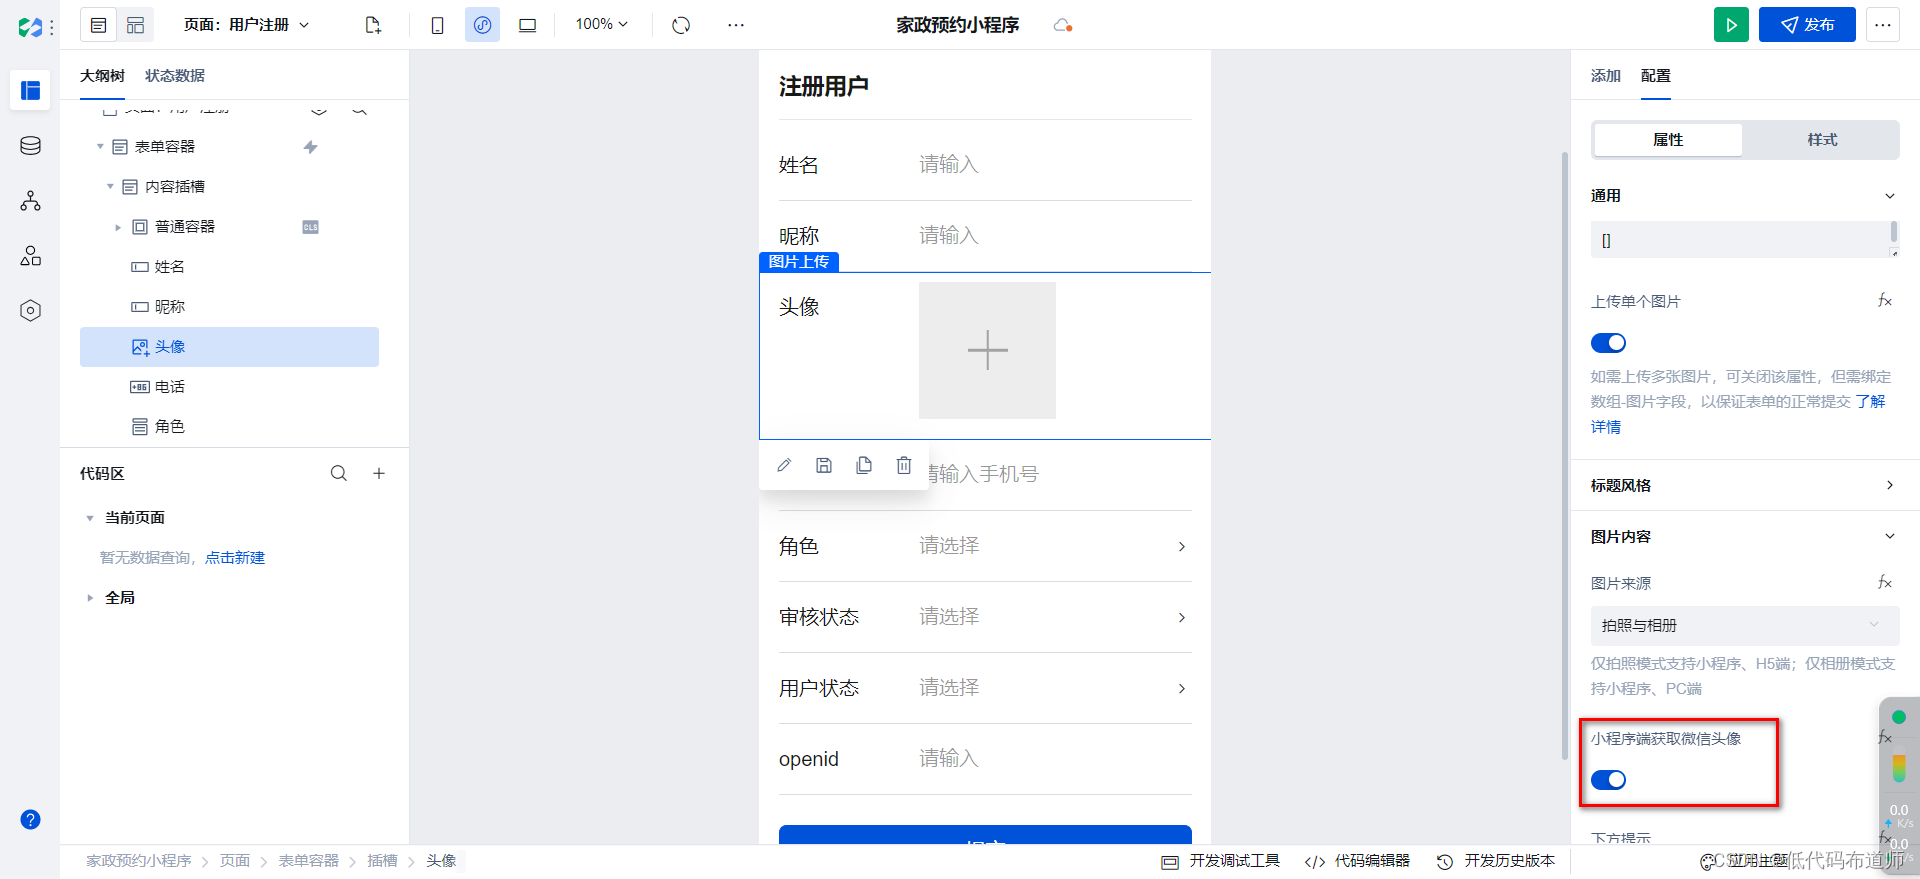This screenshot has width=1920, height=879.
Task: Open the 页面: 用户注册 page dropdown
Action: click(246, 25)
